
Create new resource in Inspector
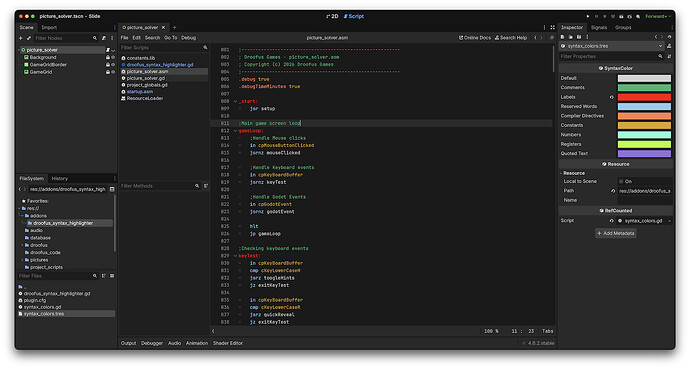[562, 37]
